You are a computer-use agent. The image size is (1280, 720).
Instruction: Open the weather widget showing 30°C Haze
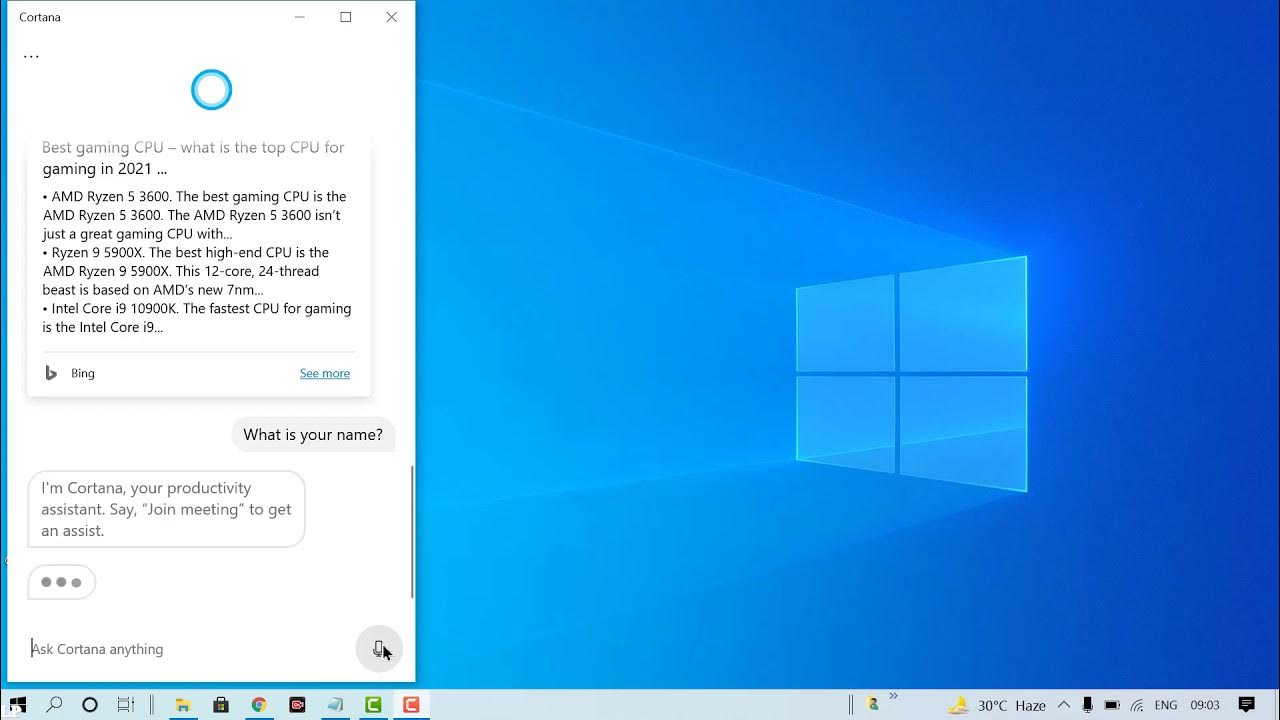pos(997,705)
